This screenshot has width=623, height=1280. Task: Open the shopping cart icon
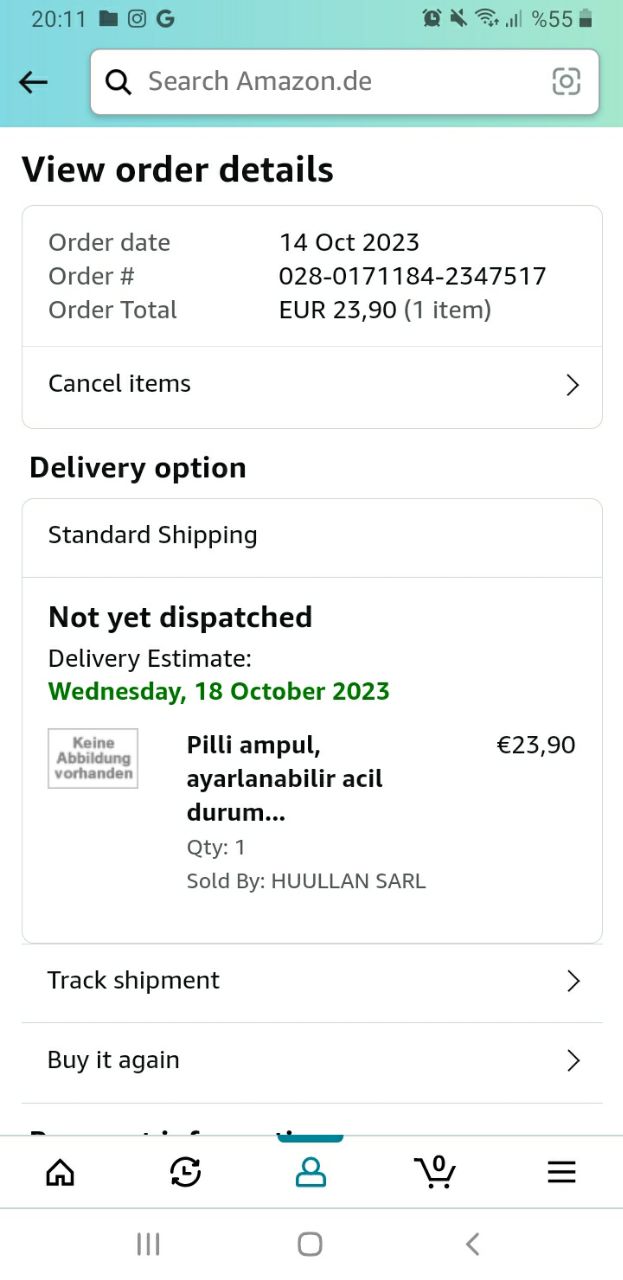tap(435, 1171)
